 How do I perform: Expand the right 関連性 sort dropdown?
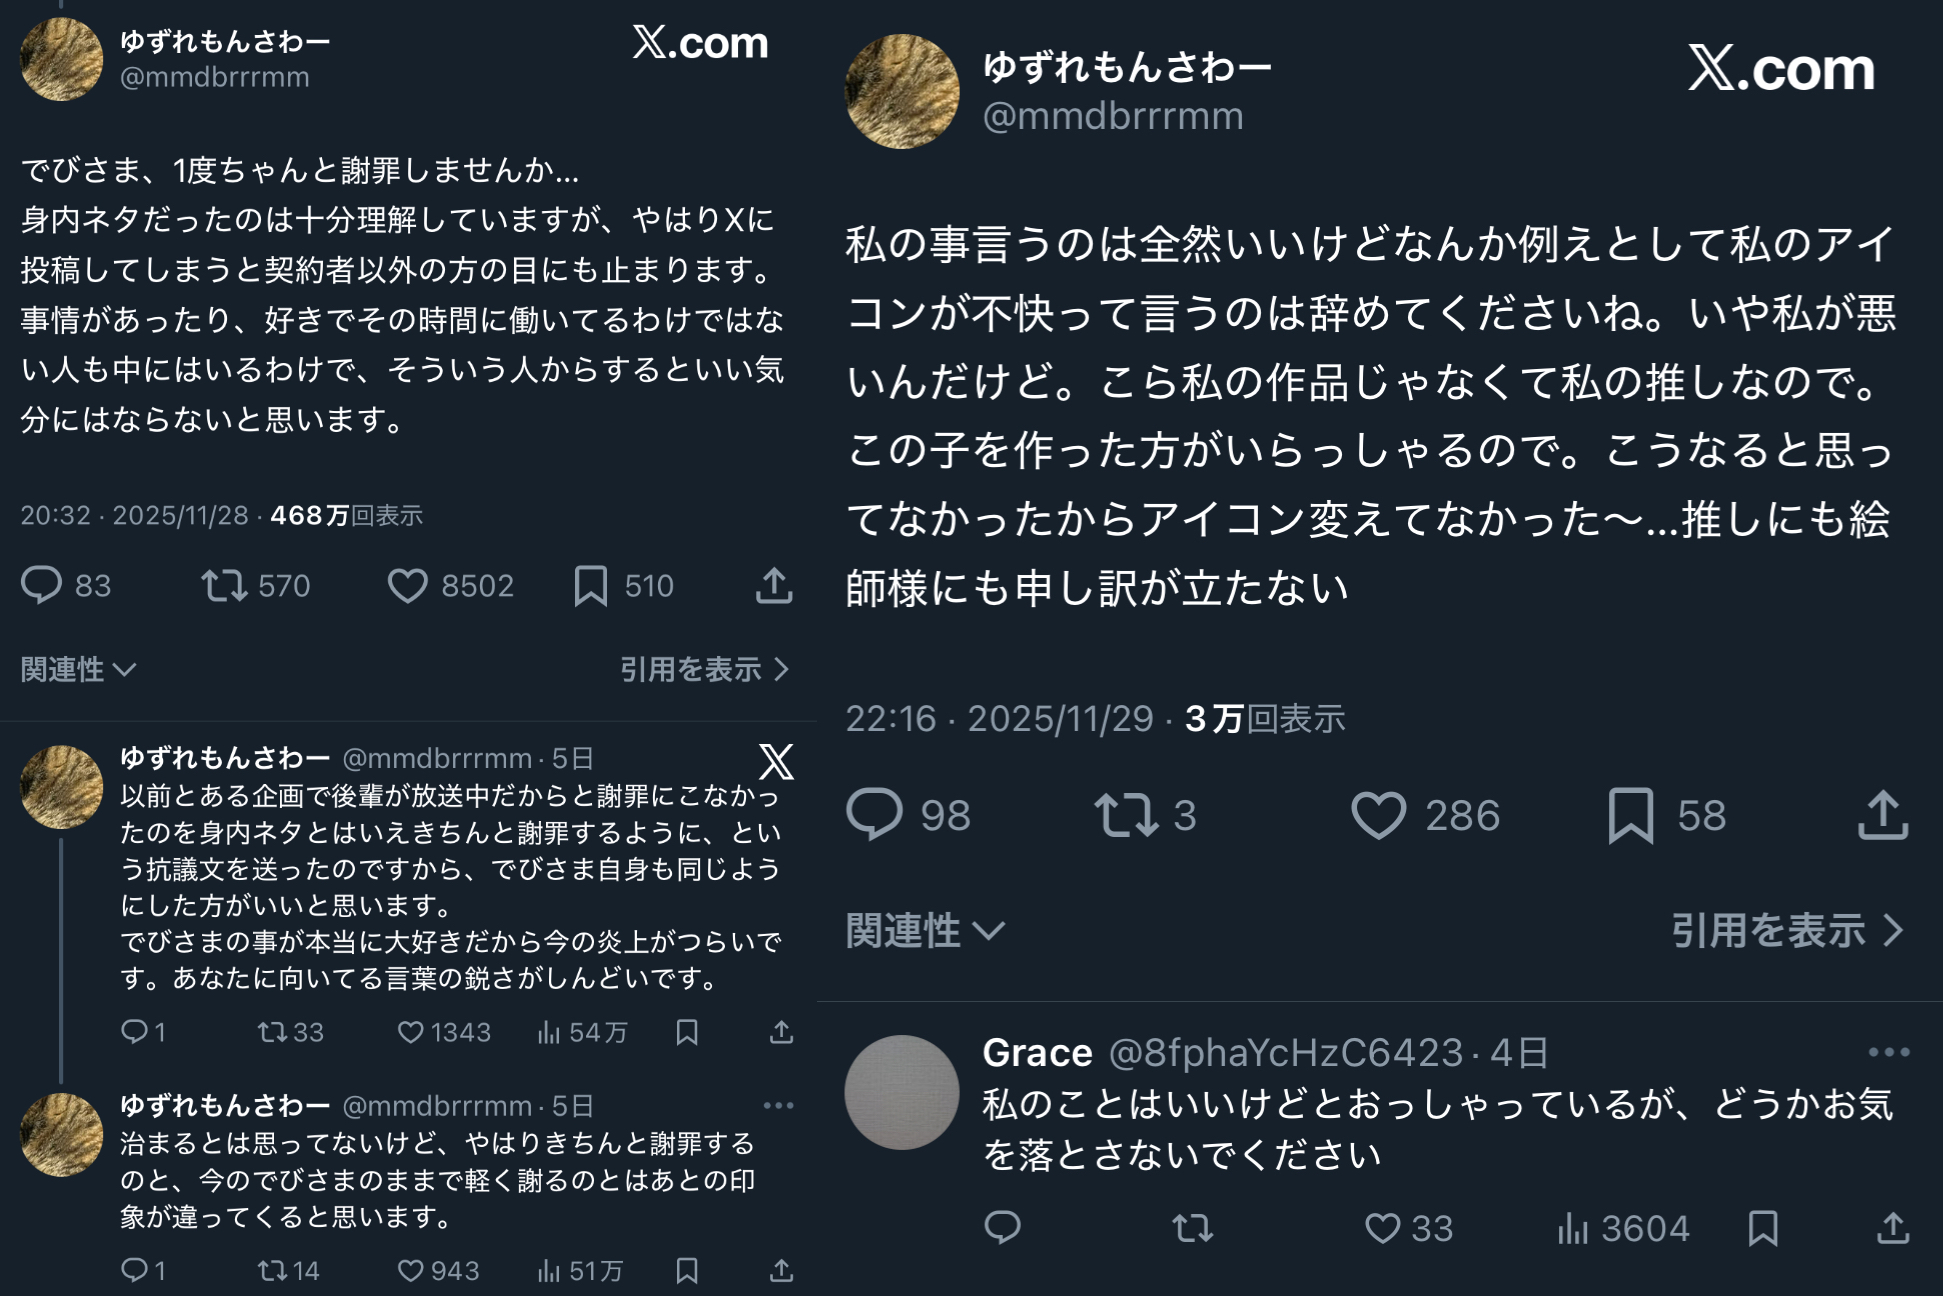925,931
